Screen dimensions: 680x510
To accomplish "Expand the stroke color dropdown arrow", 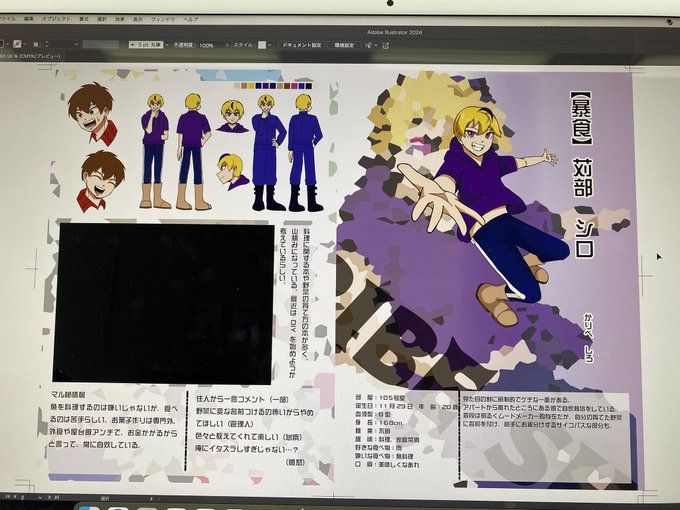I will [x=25, y=44].
